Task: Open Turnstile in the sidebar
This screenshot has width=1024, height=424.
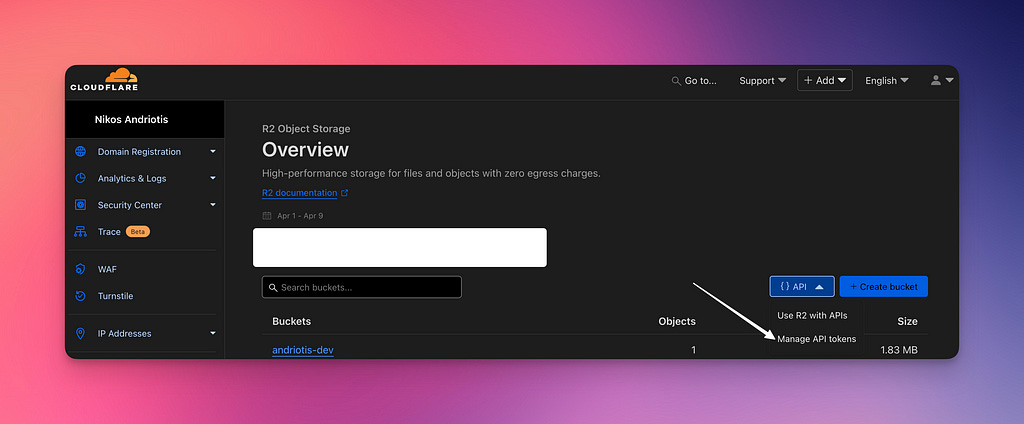Action: coord(116,296)
